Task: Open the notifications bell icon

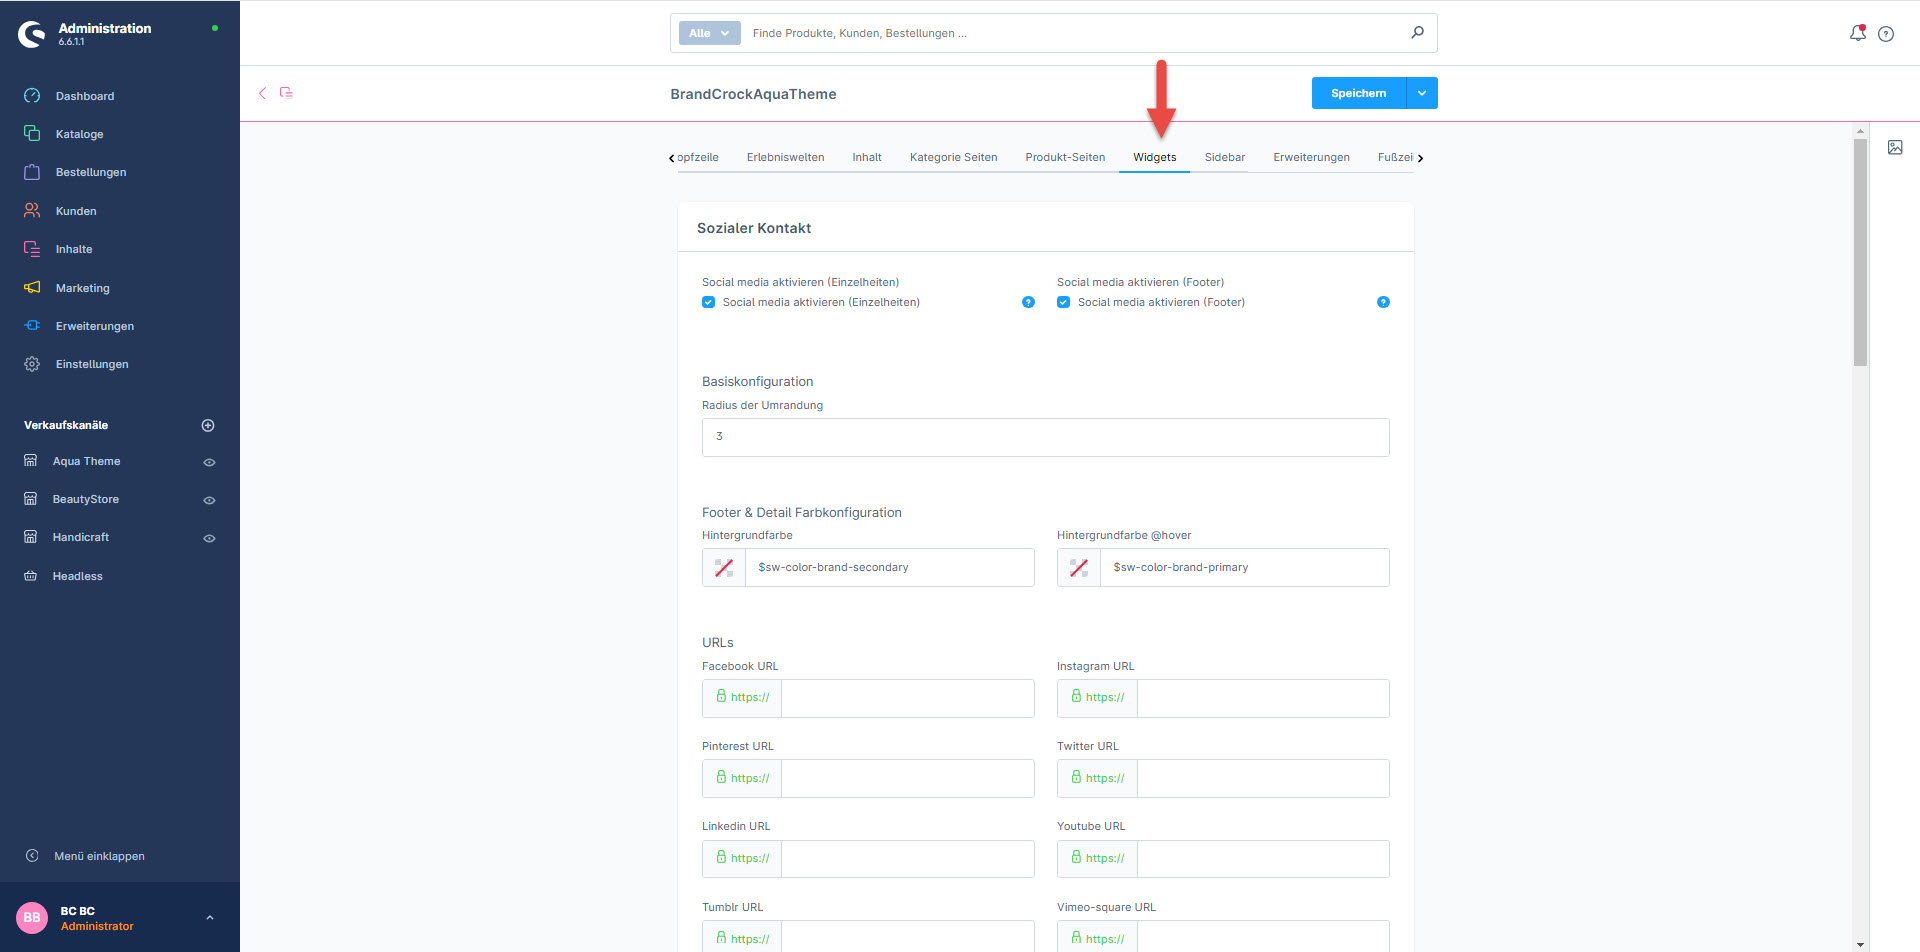Action: point(1857,33)
